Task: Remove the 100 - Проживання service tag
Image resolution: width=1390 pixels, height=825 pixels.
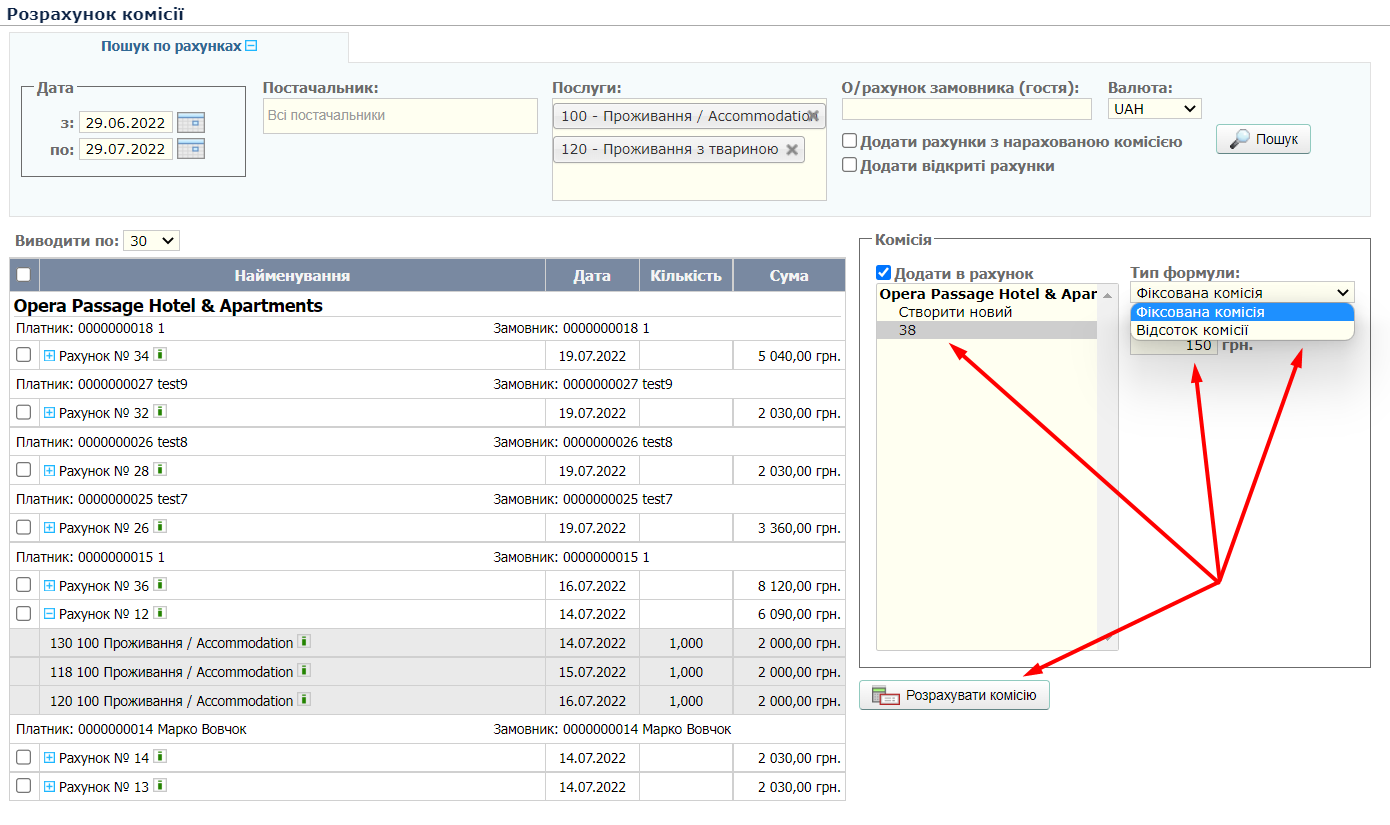Action: point(814,116)
